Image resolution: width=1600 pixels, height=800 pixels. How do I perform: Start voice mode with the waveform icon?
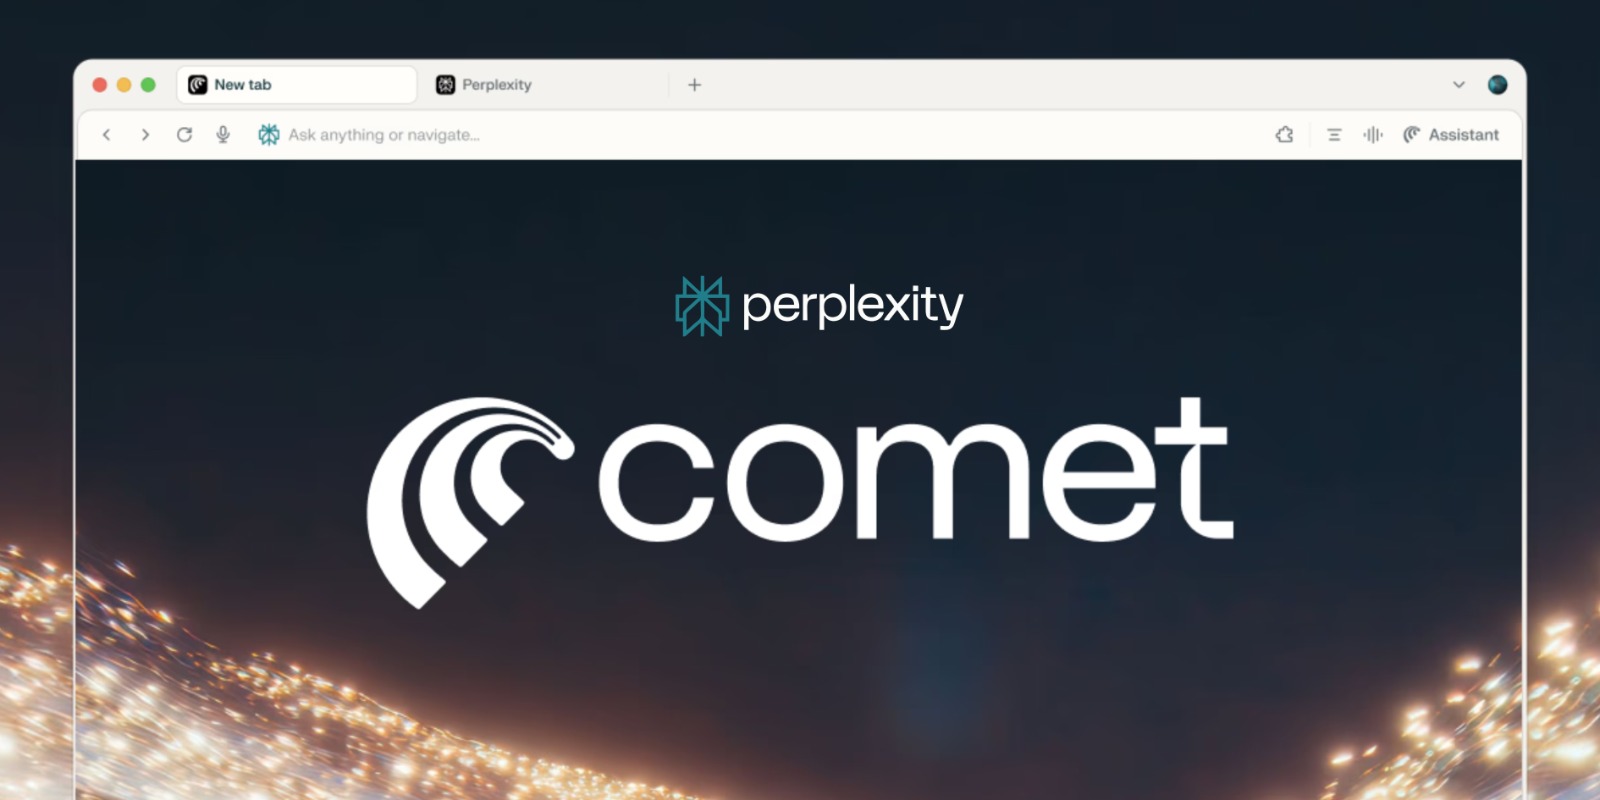(x=1373, y=134)
